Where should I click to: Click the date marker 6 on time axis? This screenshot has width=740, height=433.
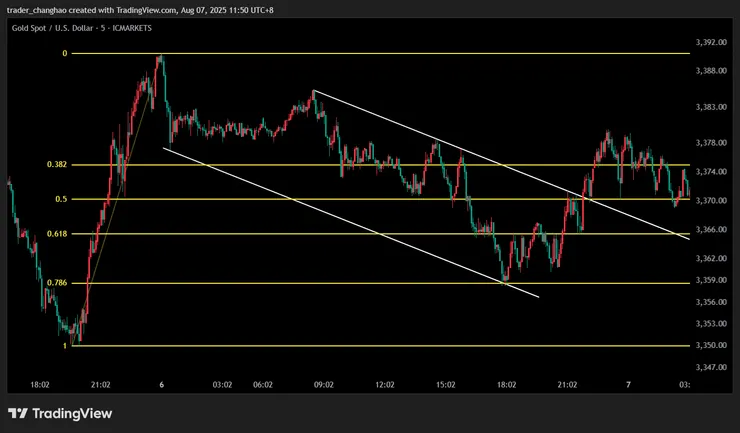tap(161, 385)
